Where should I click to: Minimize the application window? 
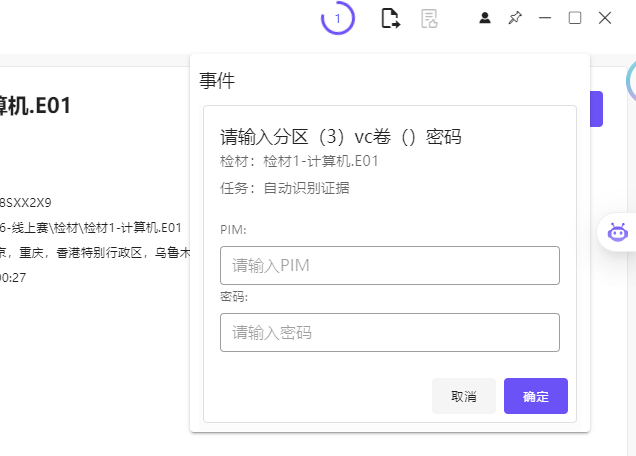(545, 18)
